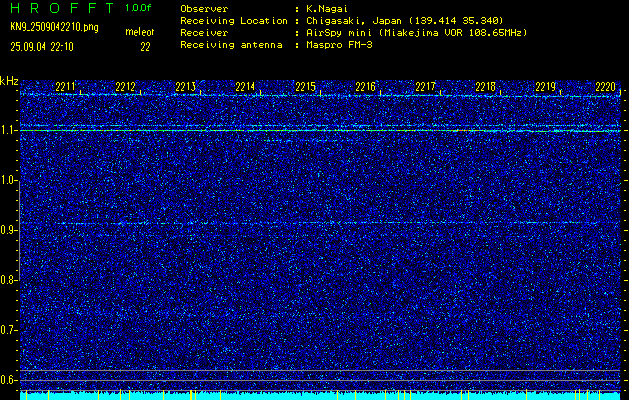Click the file name KN9_2509042210.png

54,27
